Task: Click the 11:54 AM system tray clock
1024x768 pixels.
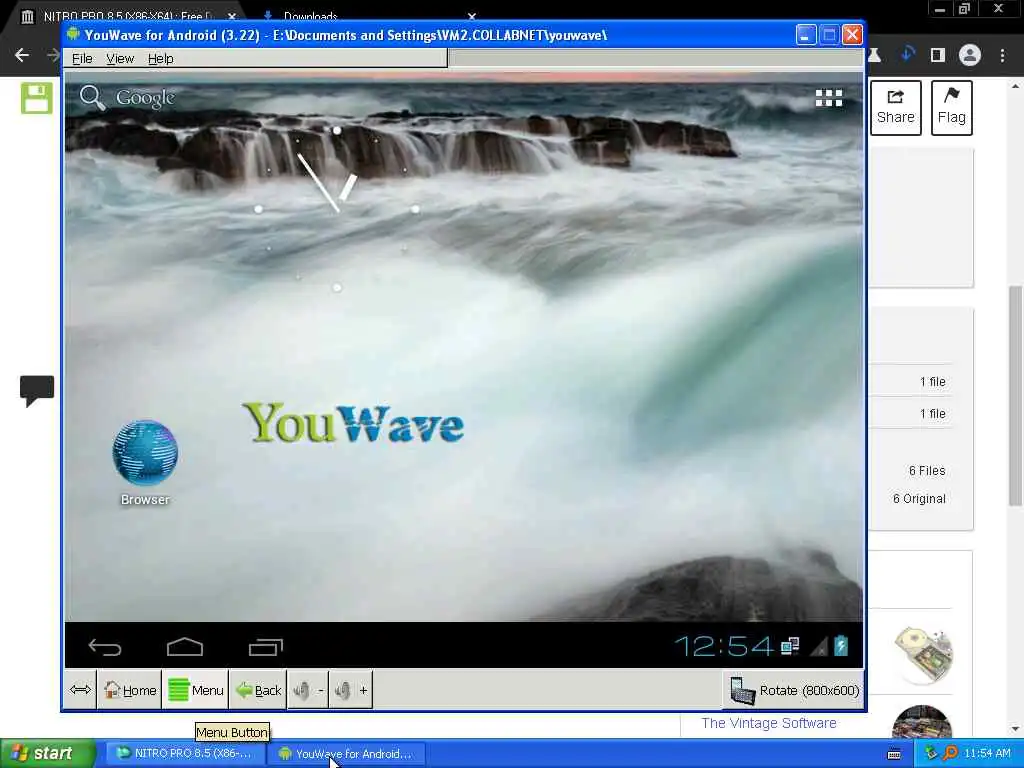Action: [x=987, y=753]
